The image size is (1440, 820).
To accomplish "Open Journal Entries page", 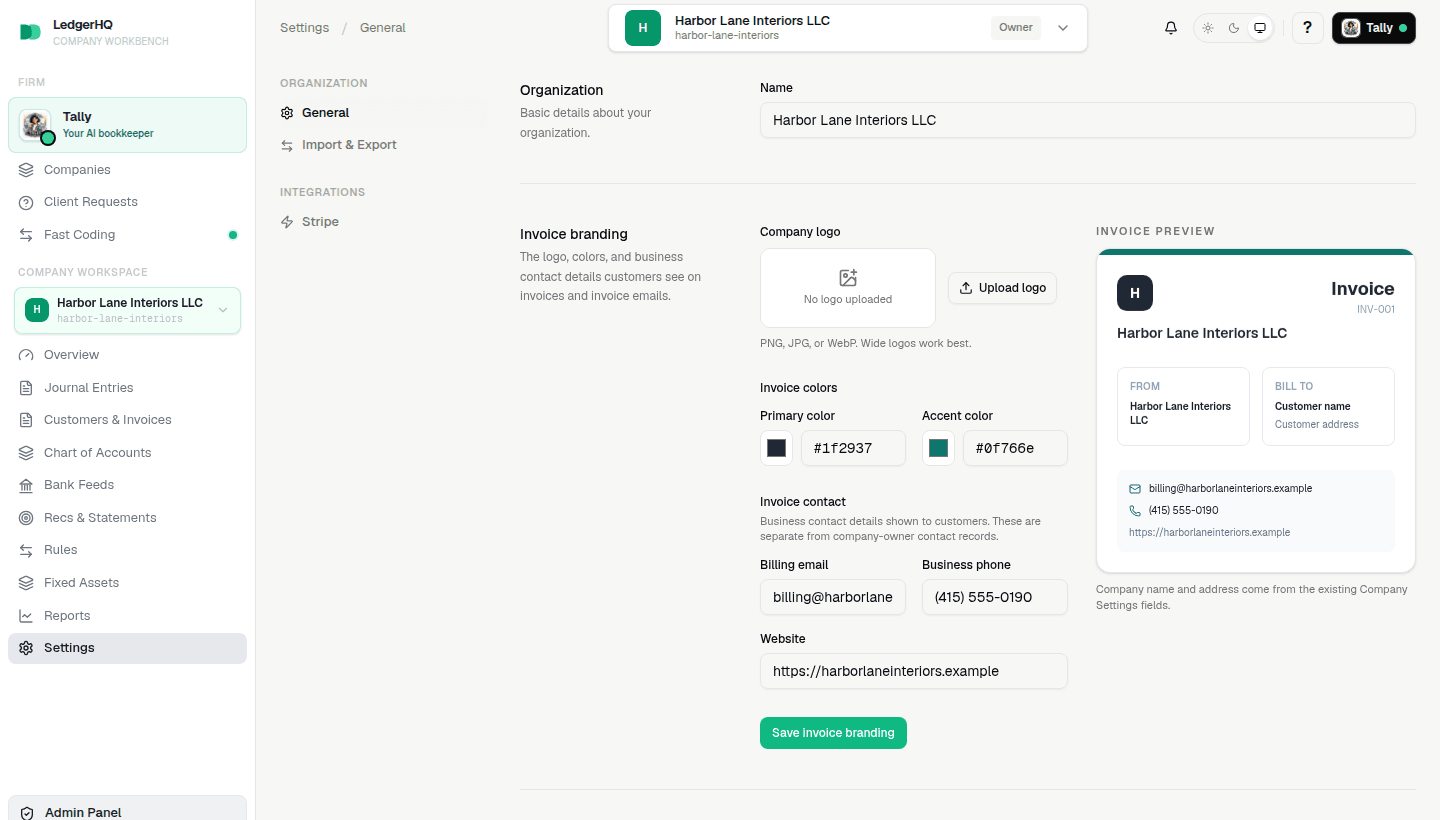I will click(x=127, y=388).
